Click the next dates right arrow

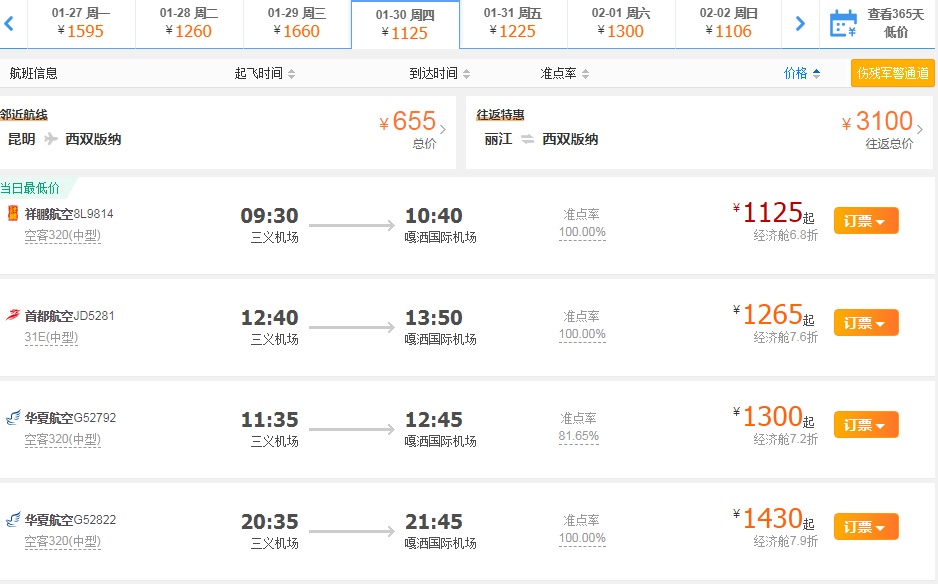799,23
